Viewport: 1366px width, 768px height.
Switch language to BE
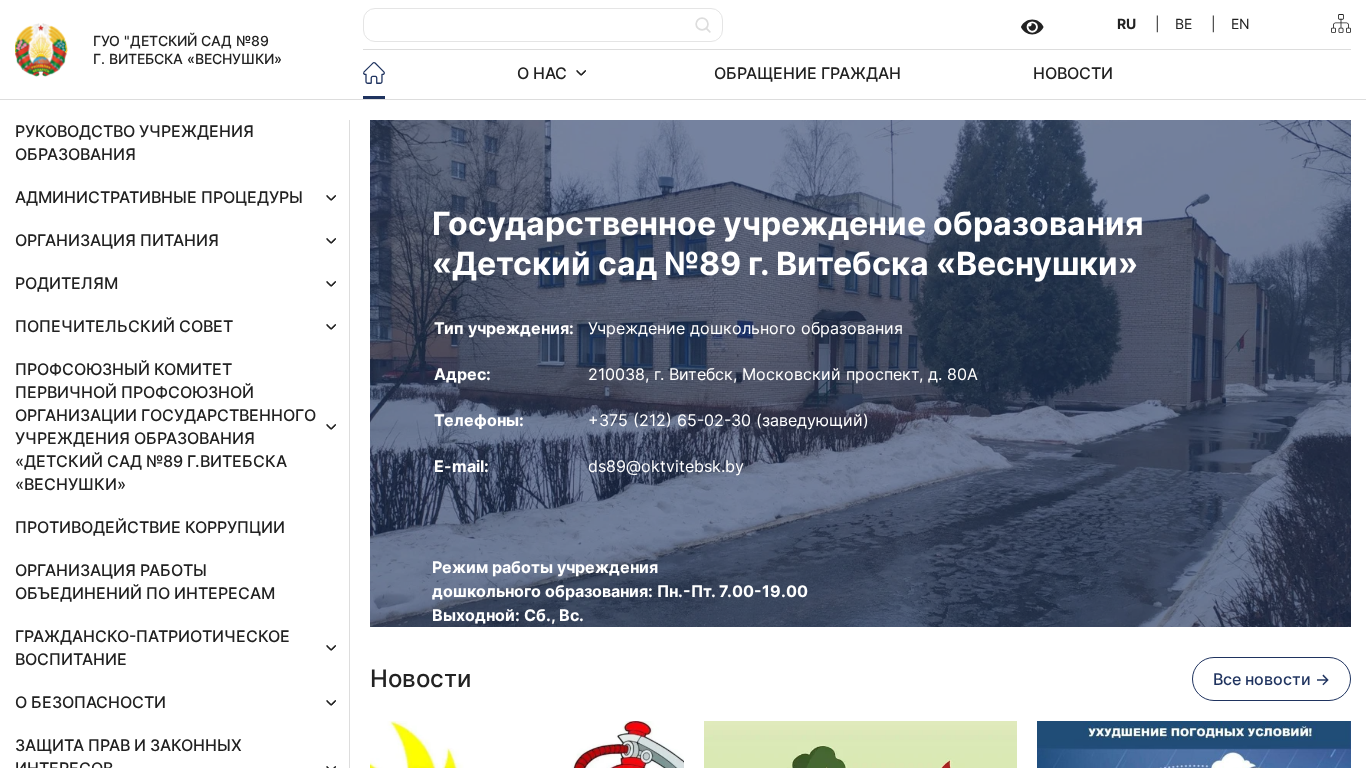point(1183,24)
